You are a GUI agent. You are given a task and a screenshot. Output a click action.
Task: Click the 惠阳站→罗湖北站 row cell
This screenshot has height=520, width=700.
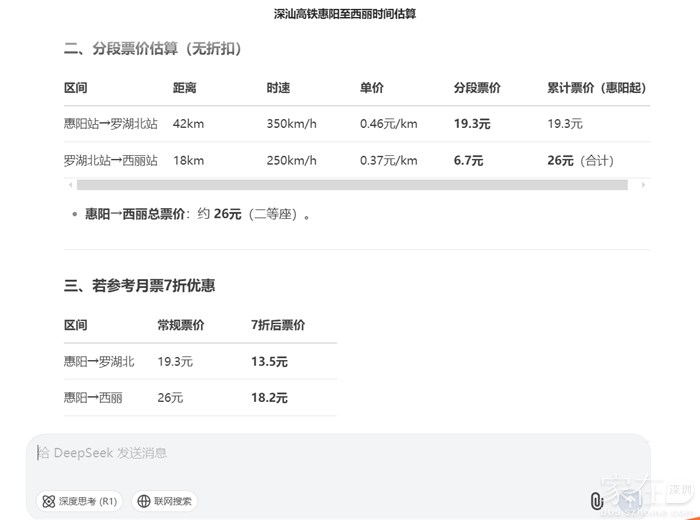[x=110, y=124]
